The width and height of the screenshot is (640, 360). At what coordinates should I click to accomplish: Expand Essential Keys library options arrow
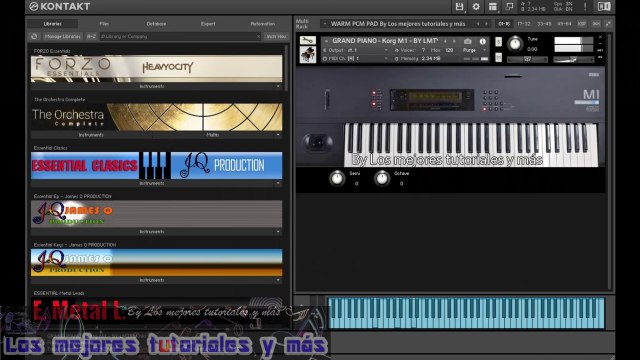[x=278, y=280]
